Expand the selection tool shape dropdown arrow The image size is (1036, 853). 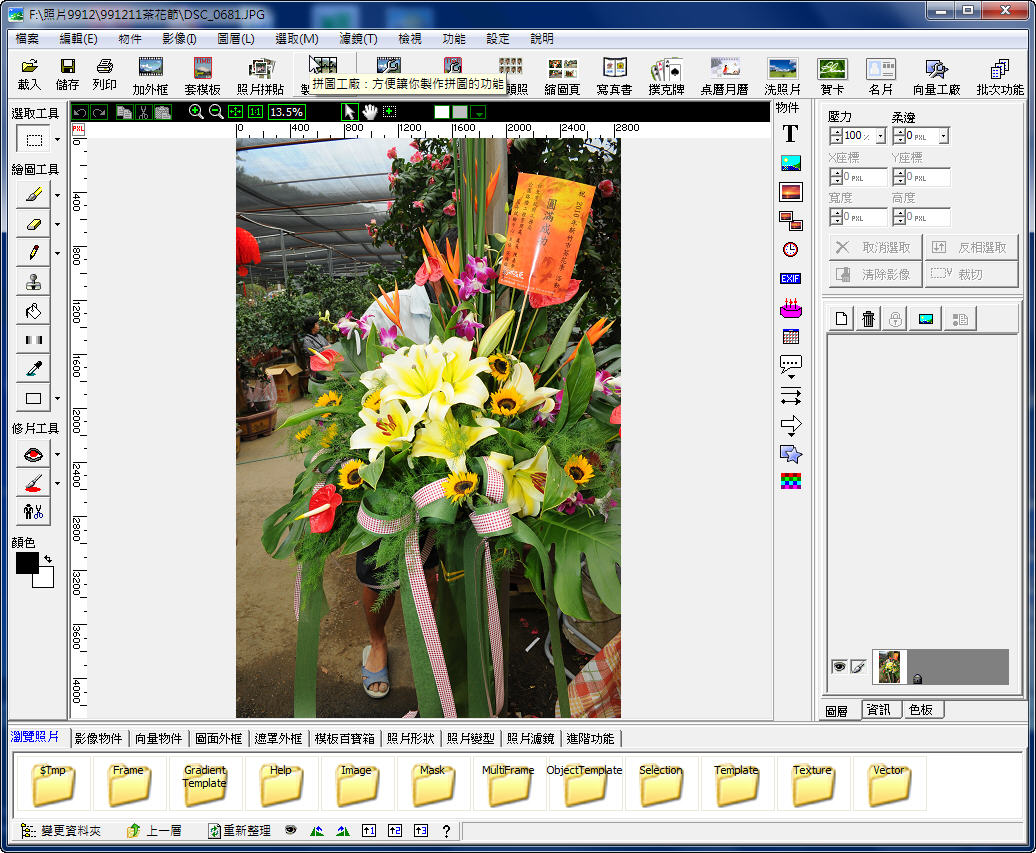tap(57, 139)
